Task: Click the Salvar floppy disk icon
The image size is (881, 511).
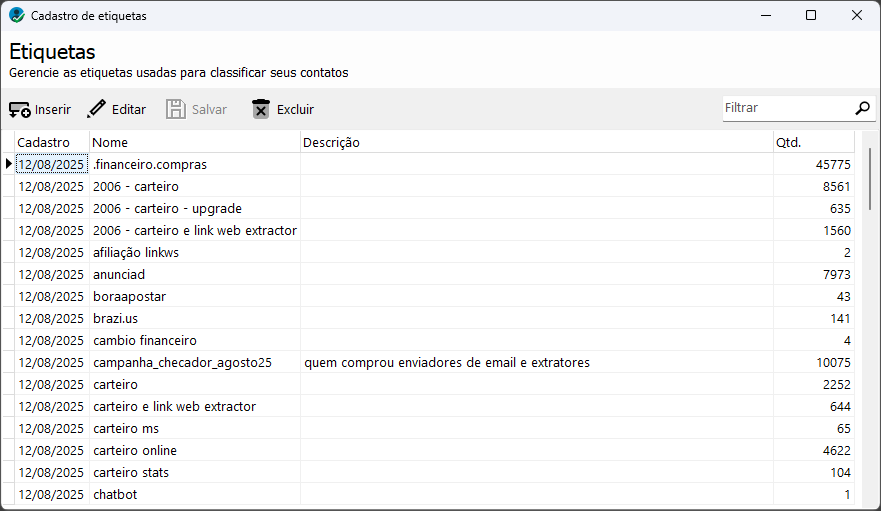Action: pos(175,109)
